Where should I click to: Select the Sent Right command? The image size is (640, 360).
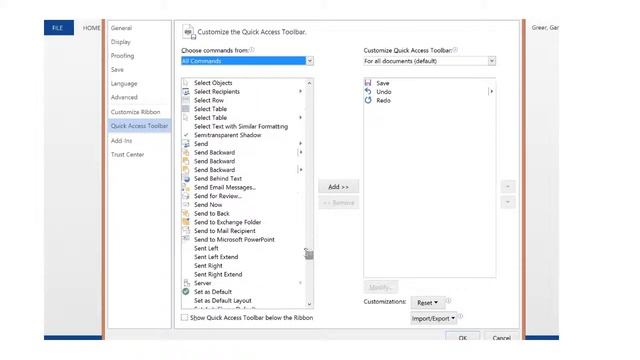point(208,266)
